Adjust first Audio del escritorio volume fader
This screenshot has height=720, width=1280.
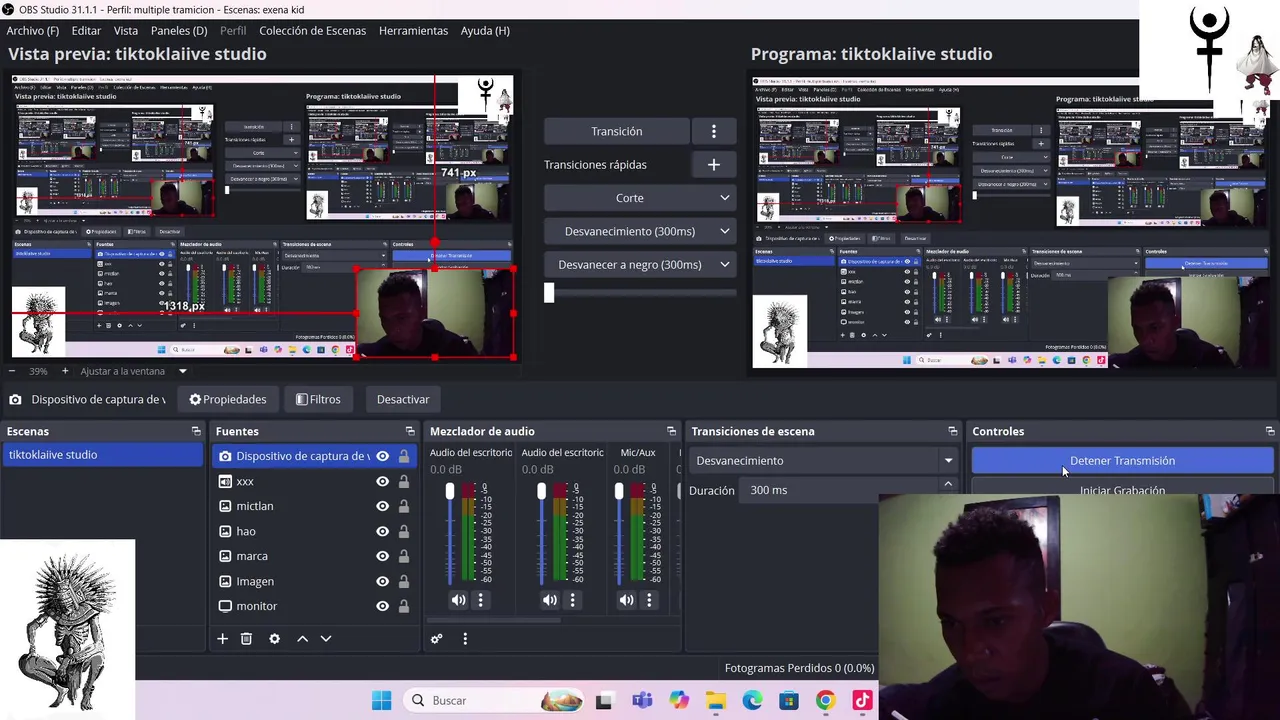tap(449, 491)
